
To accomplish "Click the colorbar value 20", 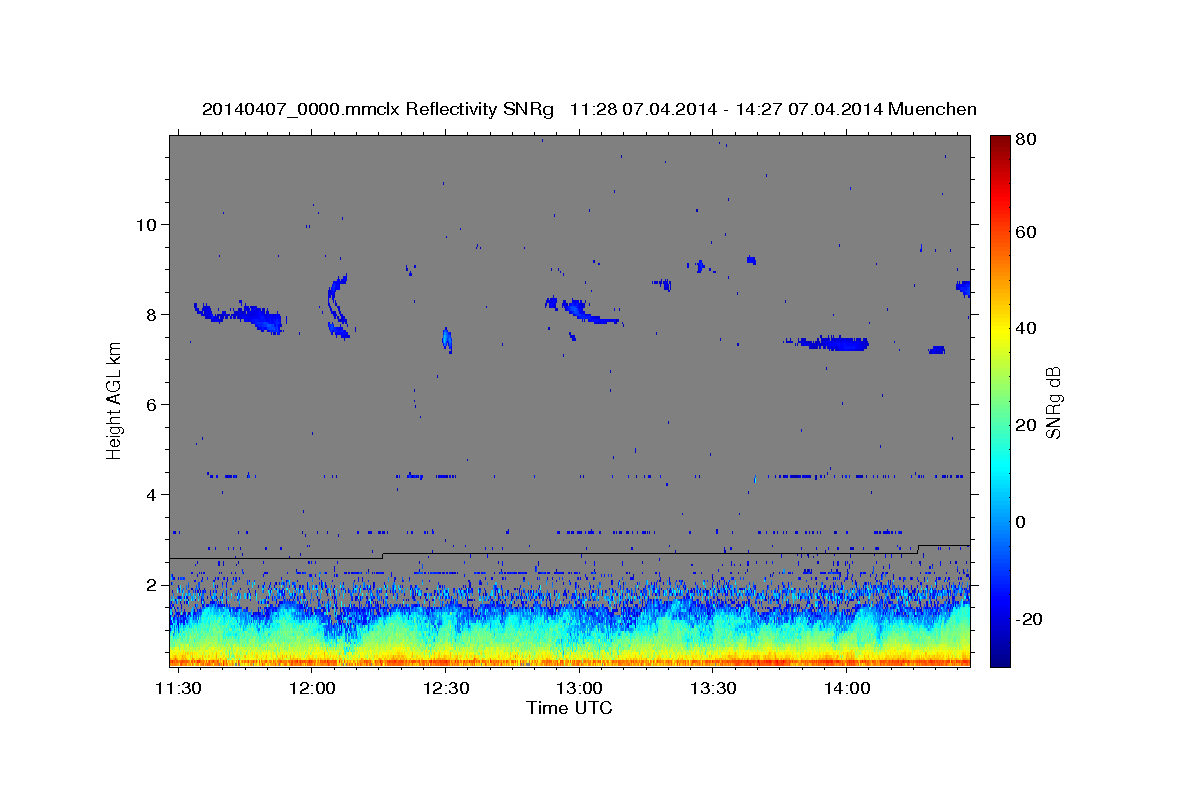I will click(x=1028, y=425).
